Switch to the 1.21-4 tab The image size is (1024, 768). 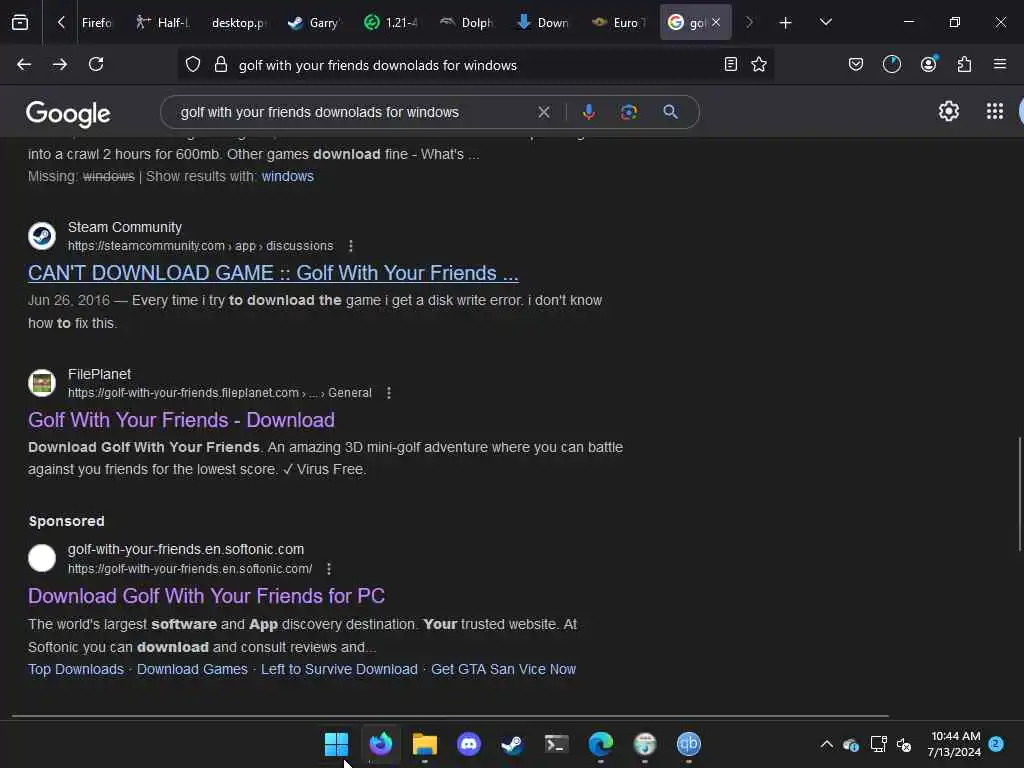(x=391, y=23)
